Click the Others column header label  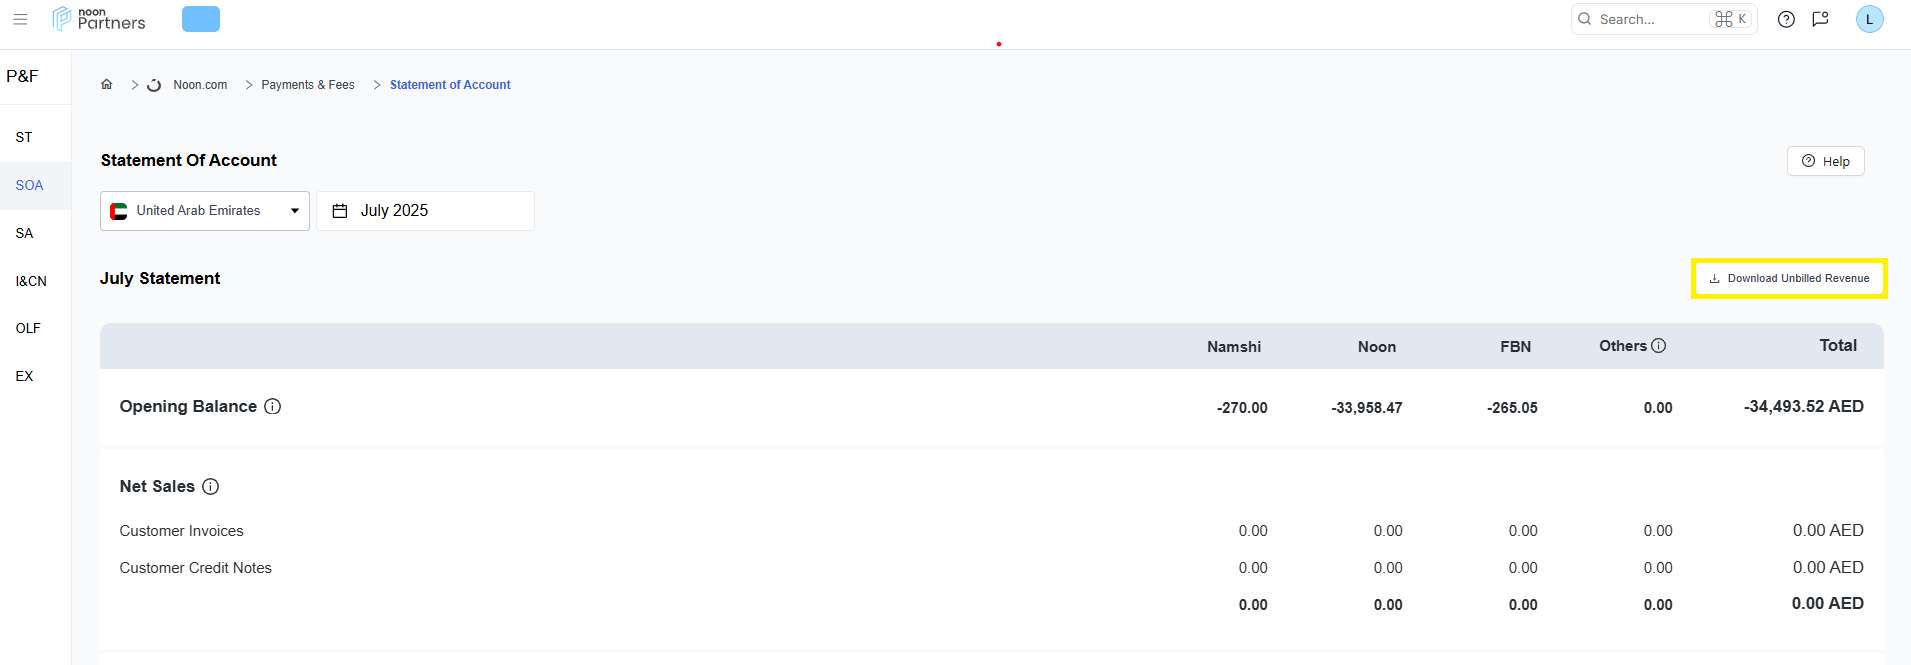tap(1623, 346)
